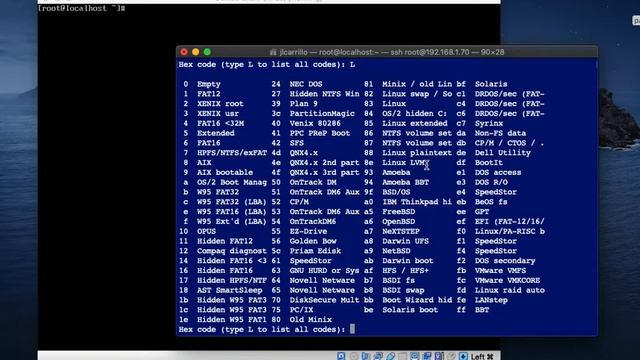Click the '5 Extended' entry

point(209,133)
